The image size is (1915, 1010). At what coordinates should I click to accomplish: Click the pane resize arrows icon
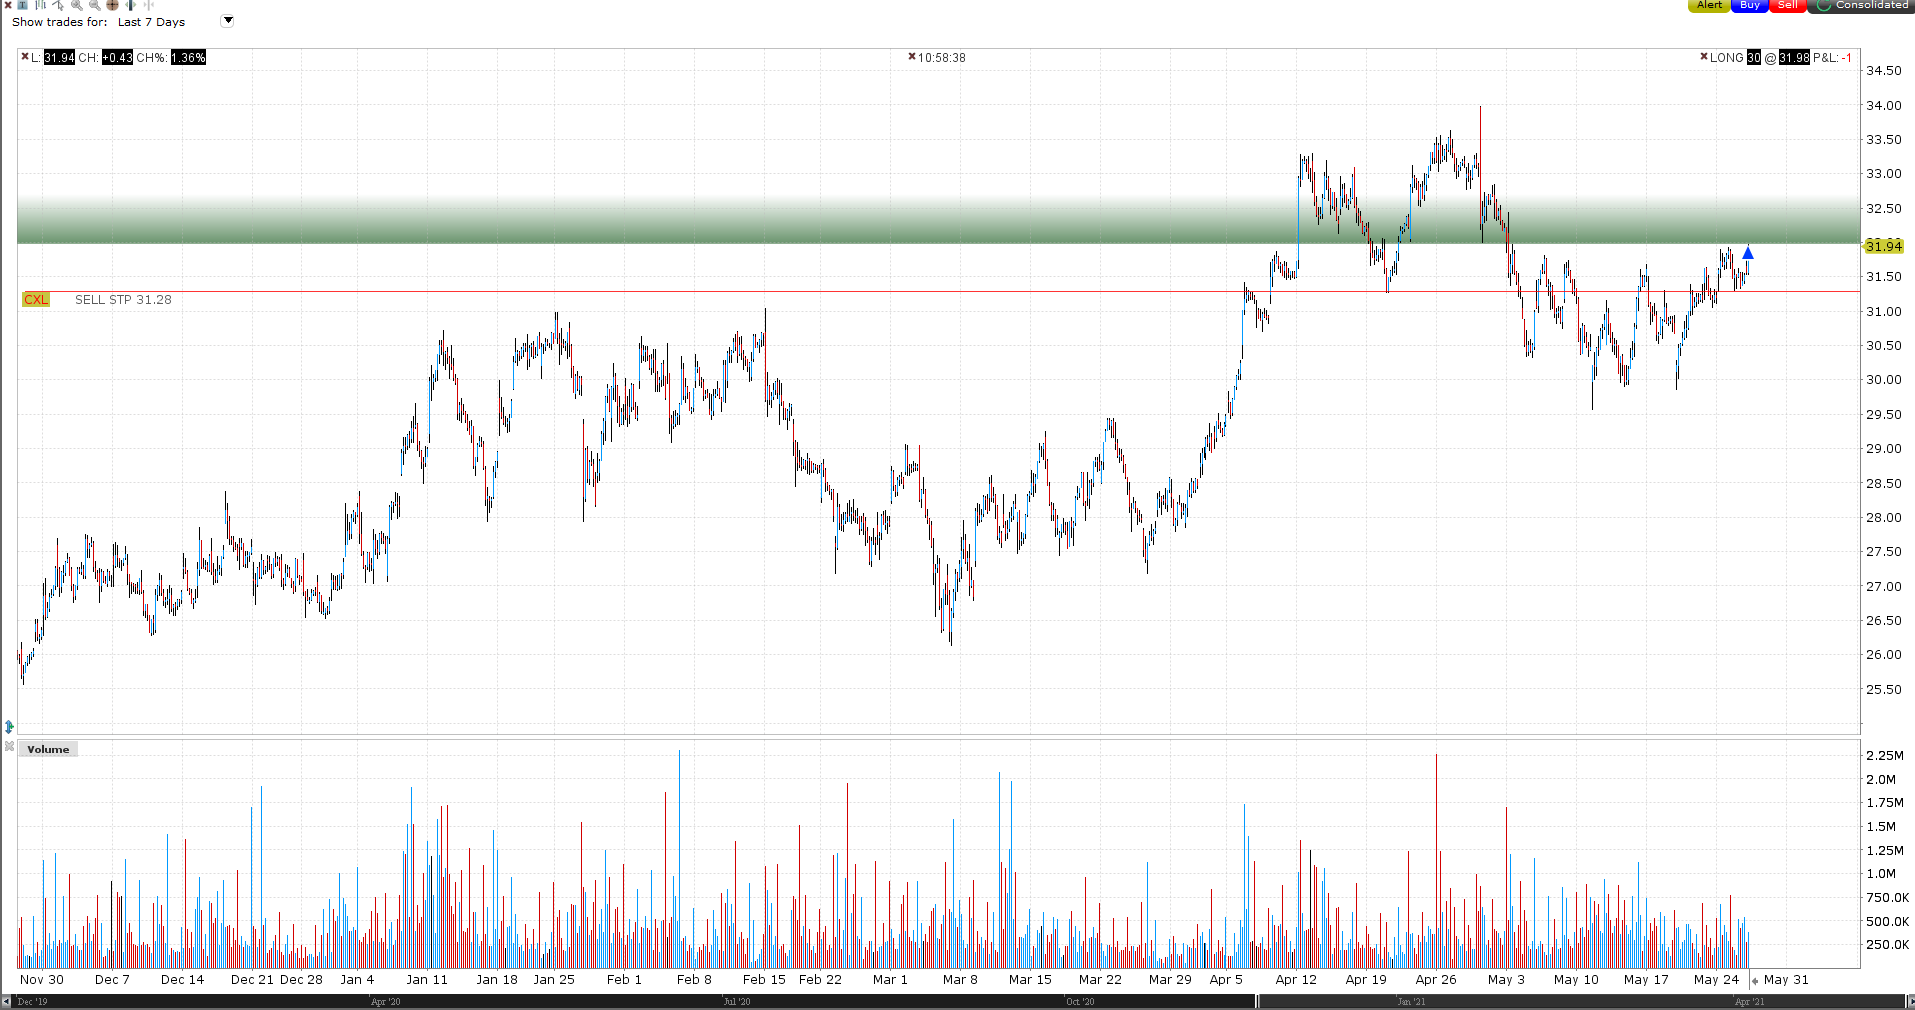[9, 727]
